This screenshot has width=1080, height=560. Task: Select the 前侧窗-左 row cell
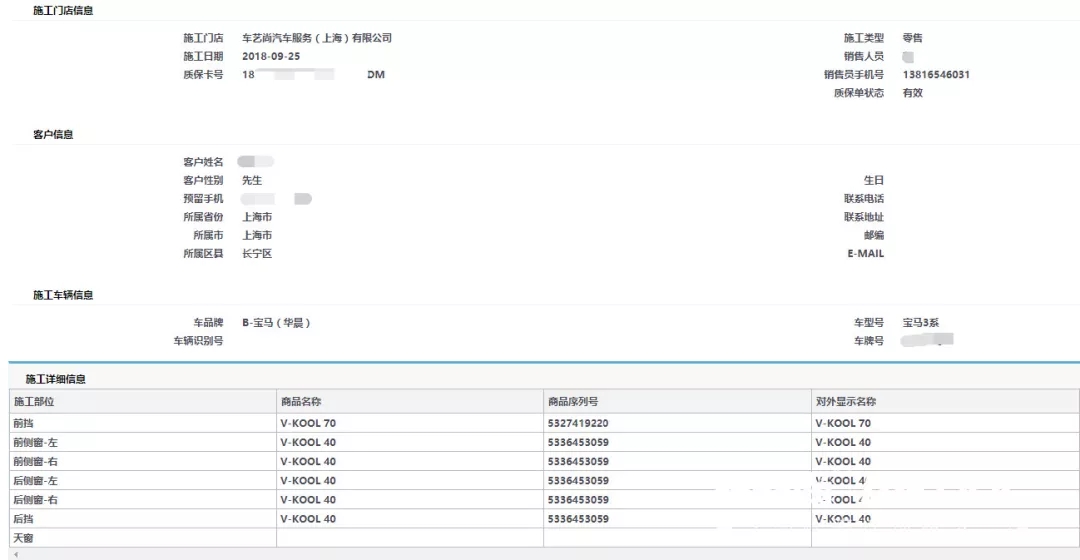pyautogui.click(x=36, y=442)
